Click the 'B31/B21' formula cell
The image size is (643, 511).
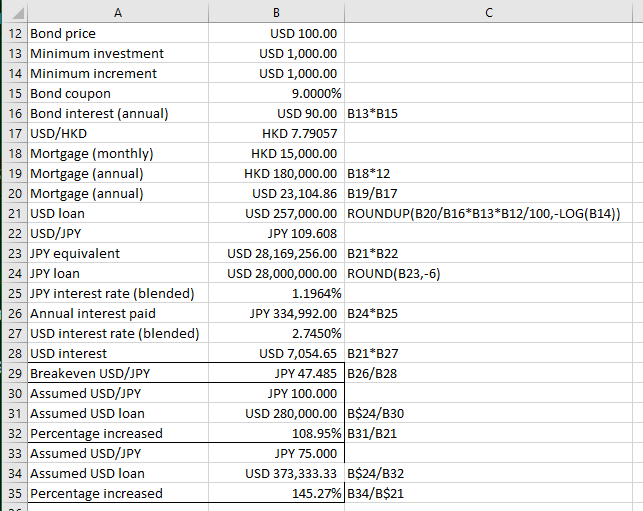pos(488,433)
